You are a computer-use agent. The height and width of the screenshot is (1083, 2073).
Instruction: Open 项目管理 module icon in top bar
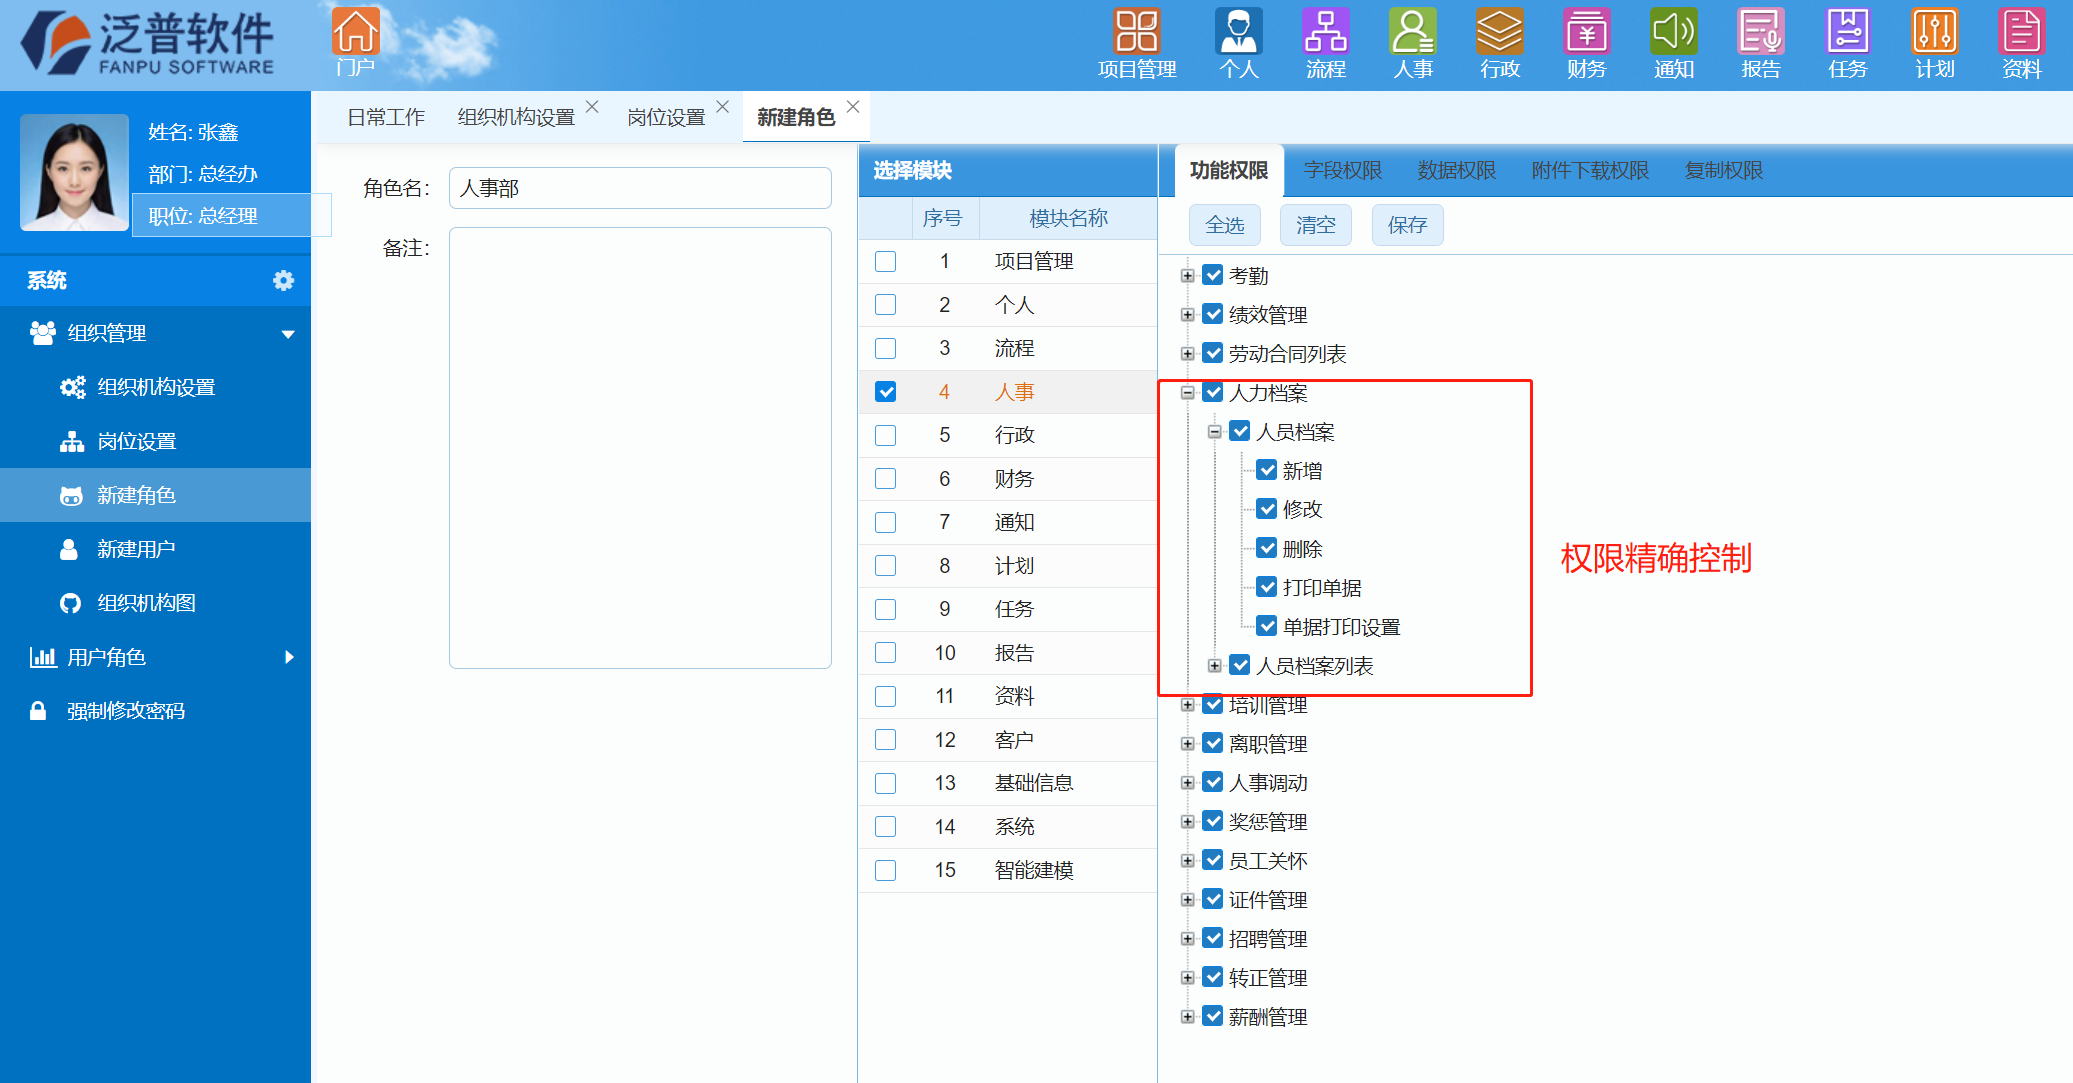click(1137, 34)
